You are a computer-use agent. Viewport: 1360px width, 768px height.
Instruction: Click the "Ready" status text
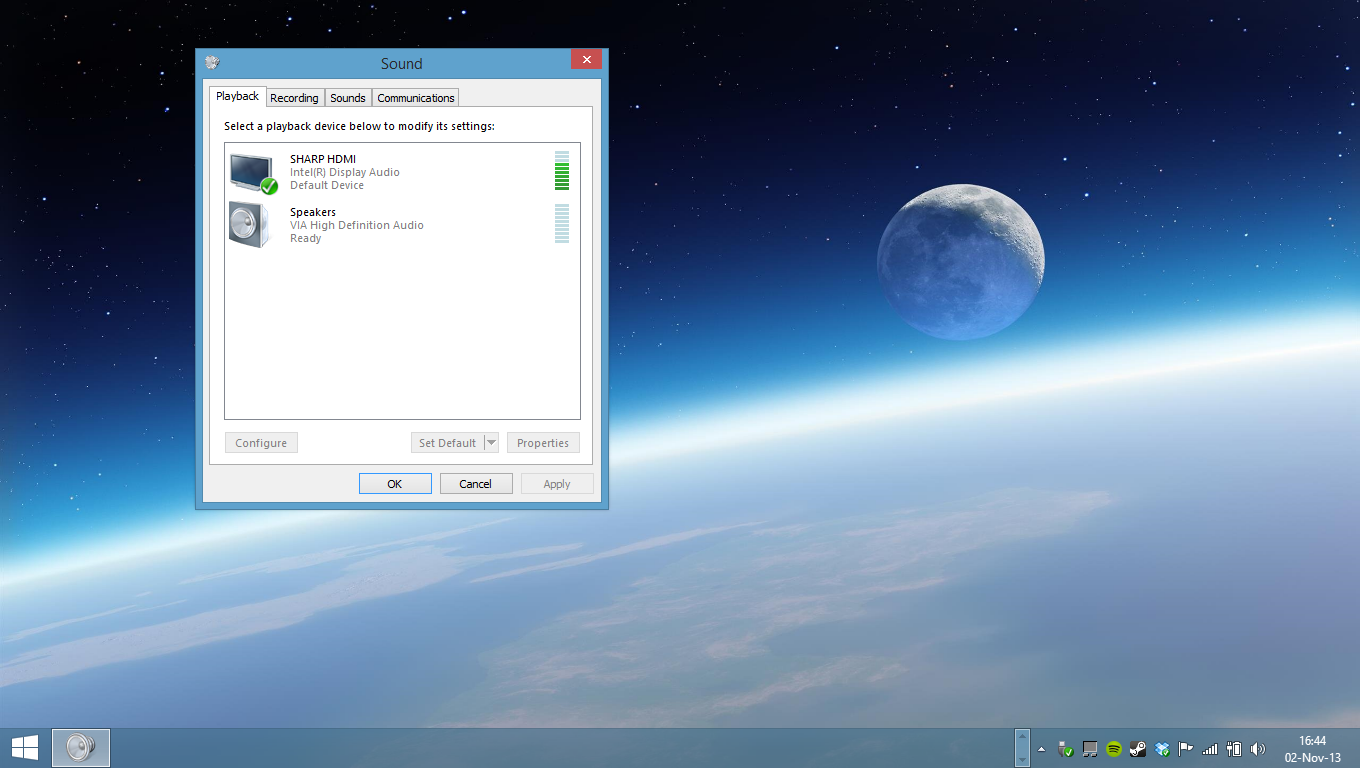tap(306, 238)
